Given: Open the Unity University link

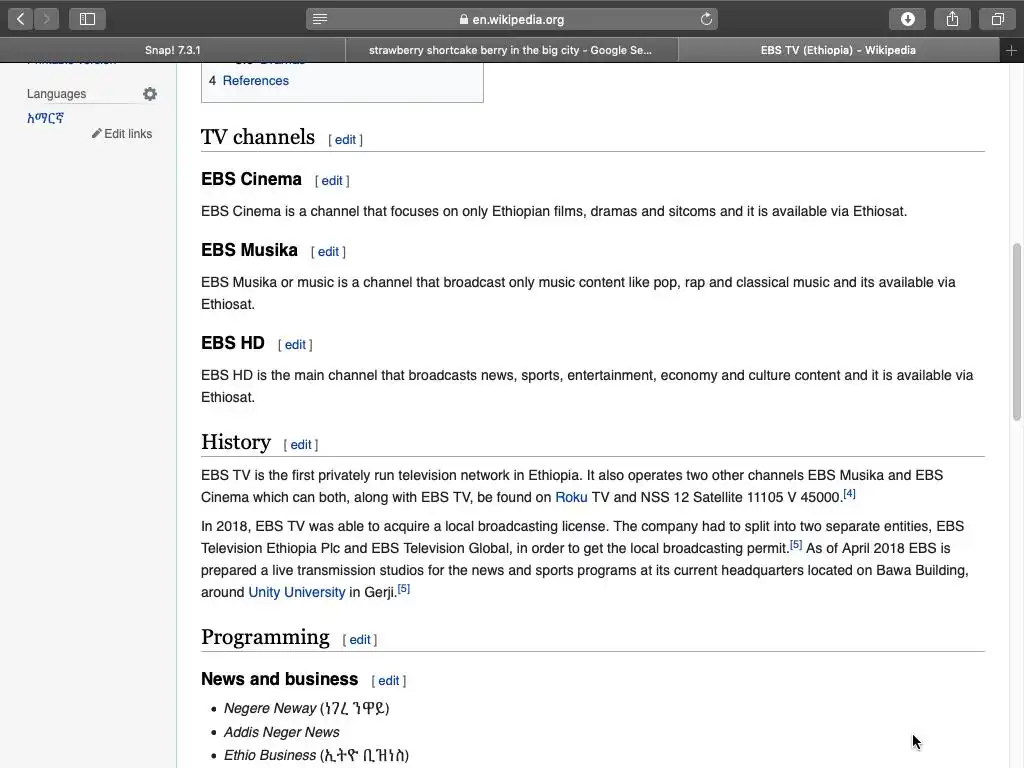Looking at the screenshot, I should pos(296,592).
